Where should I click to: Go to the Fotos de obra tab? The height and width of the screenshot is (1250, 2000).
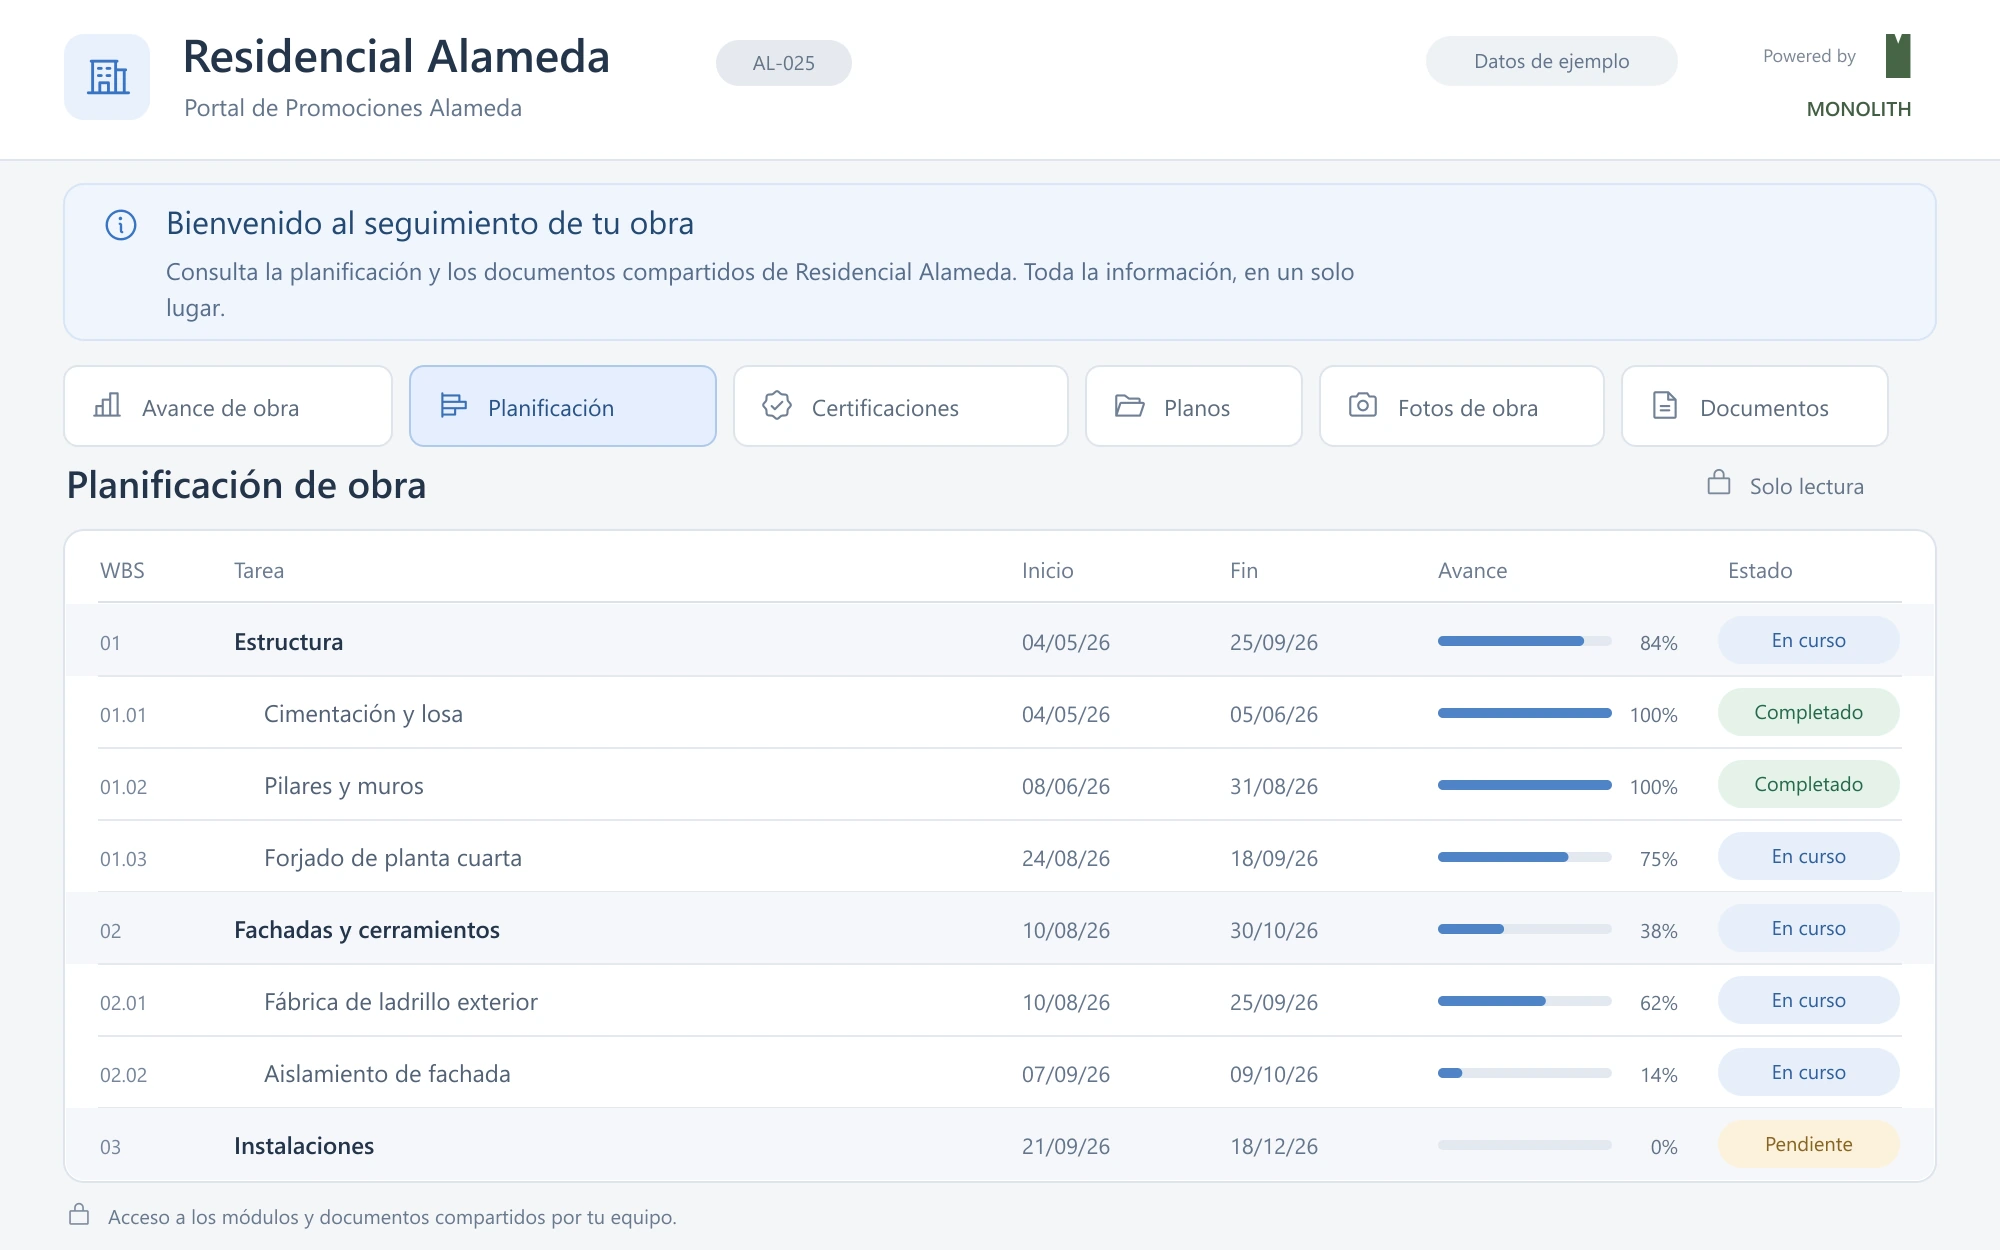point(1462,406)
